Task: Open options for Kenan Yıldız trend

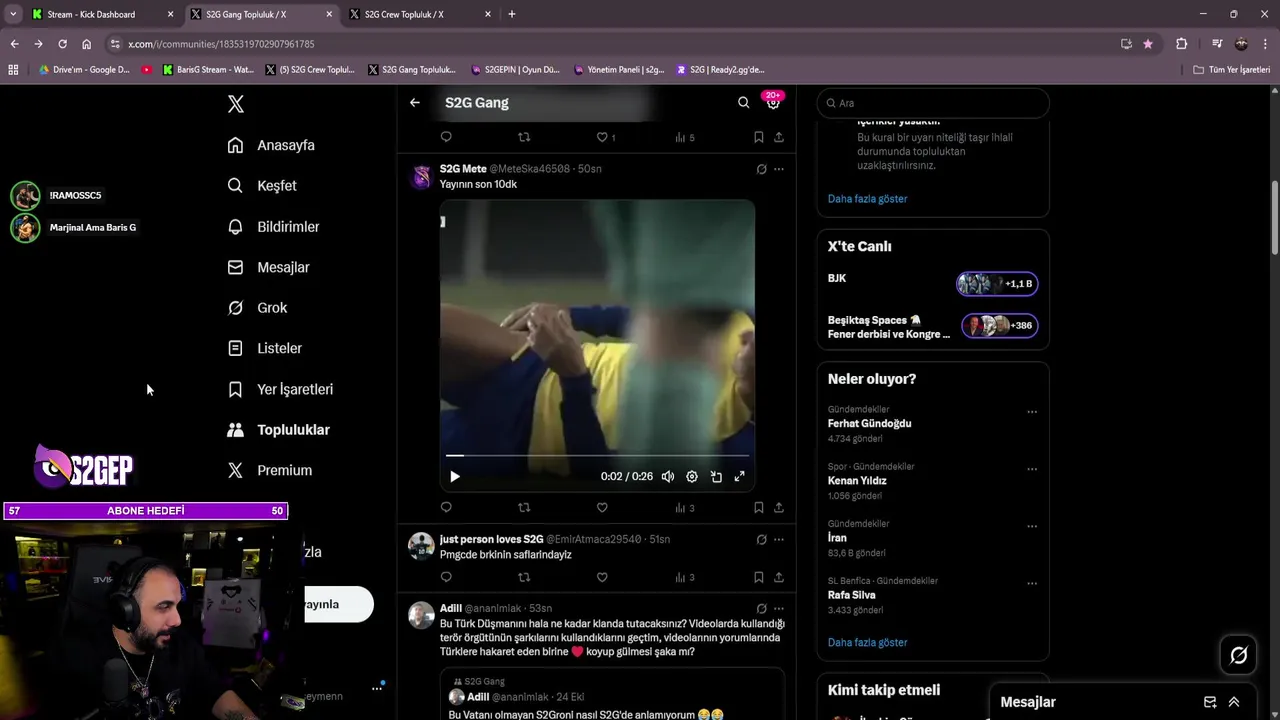Action: click(1032, 469)
